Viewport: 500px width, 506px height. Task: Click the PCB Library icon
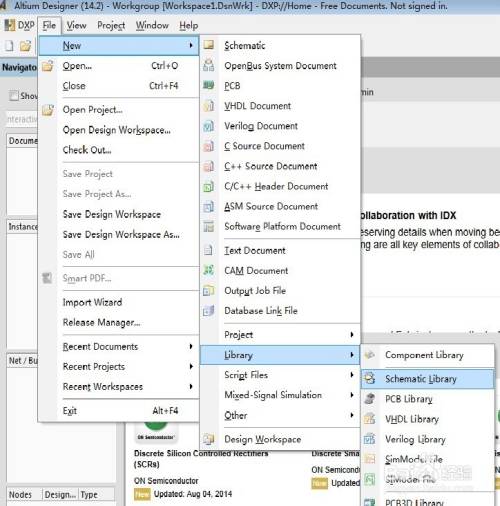coord(370,399)
